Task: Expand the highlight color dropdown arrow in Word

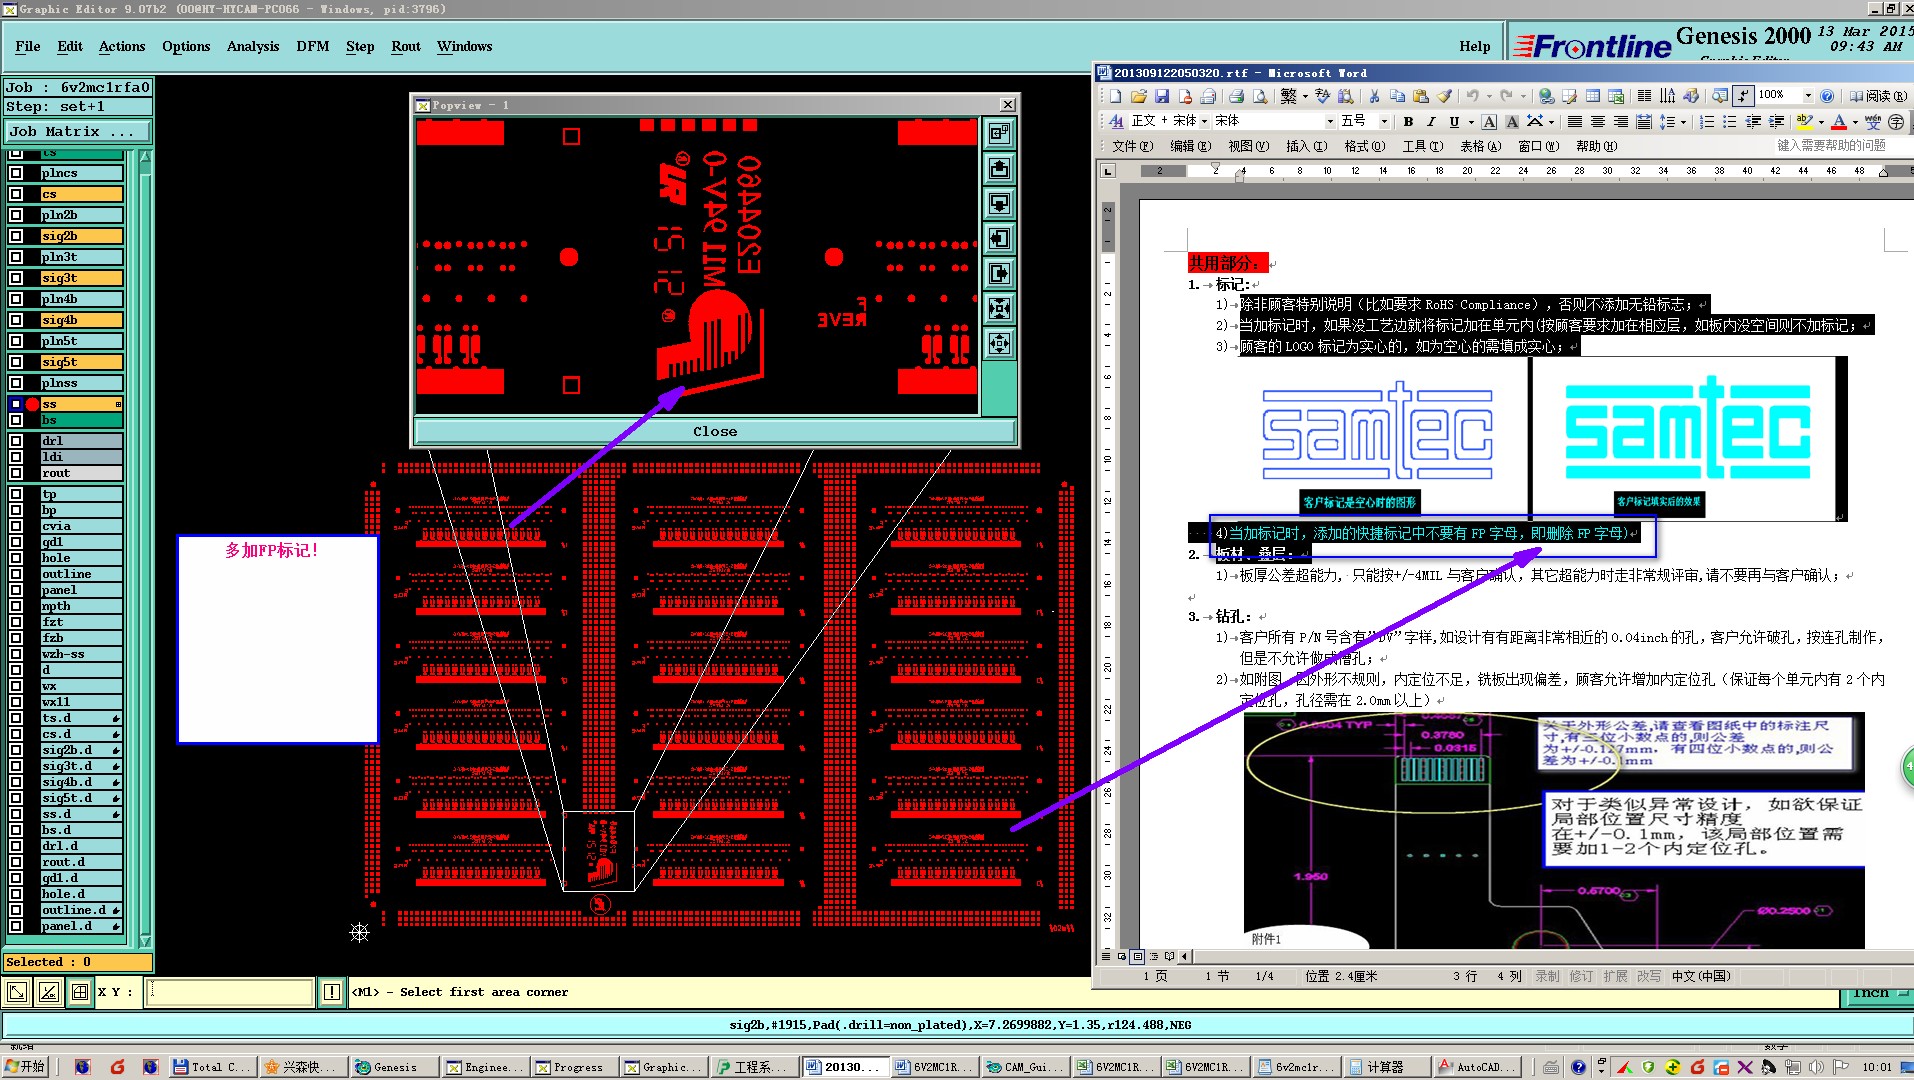Action: coord(1821,122)
